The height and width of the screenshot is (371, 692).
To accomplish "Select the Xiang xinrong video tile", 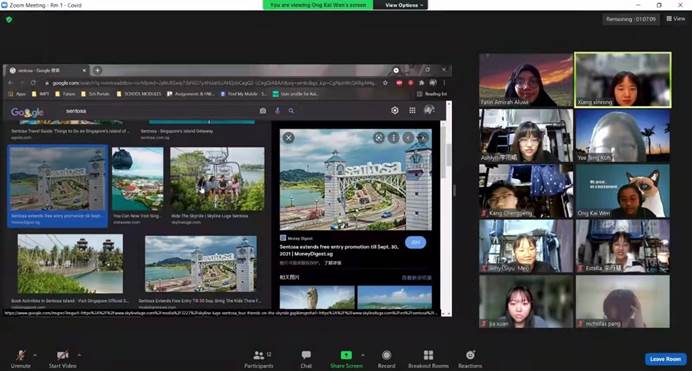I will coord(623,80).
